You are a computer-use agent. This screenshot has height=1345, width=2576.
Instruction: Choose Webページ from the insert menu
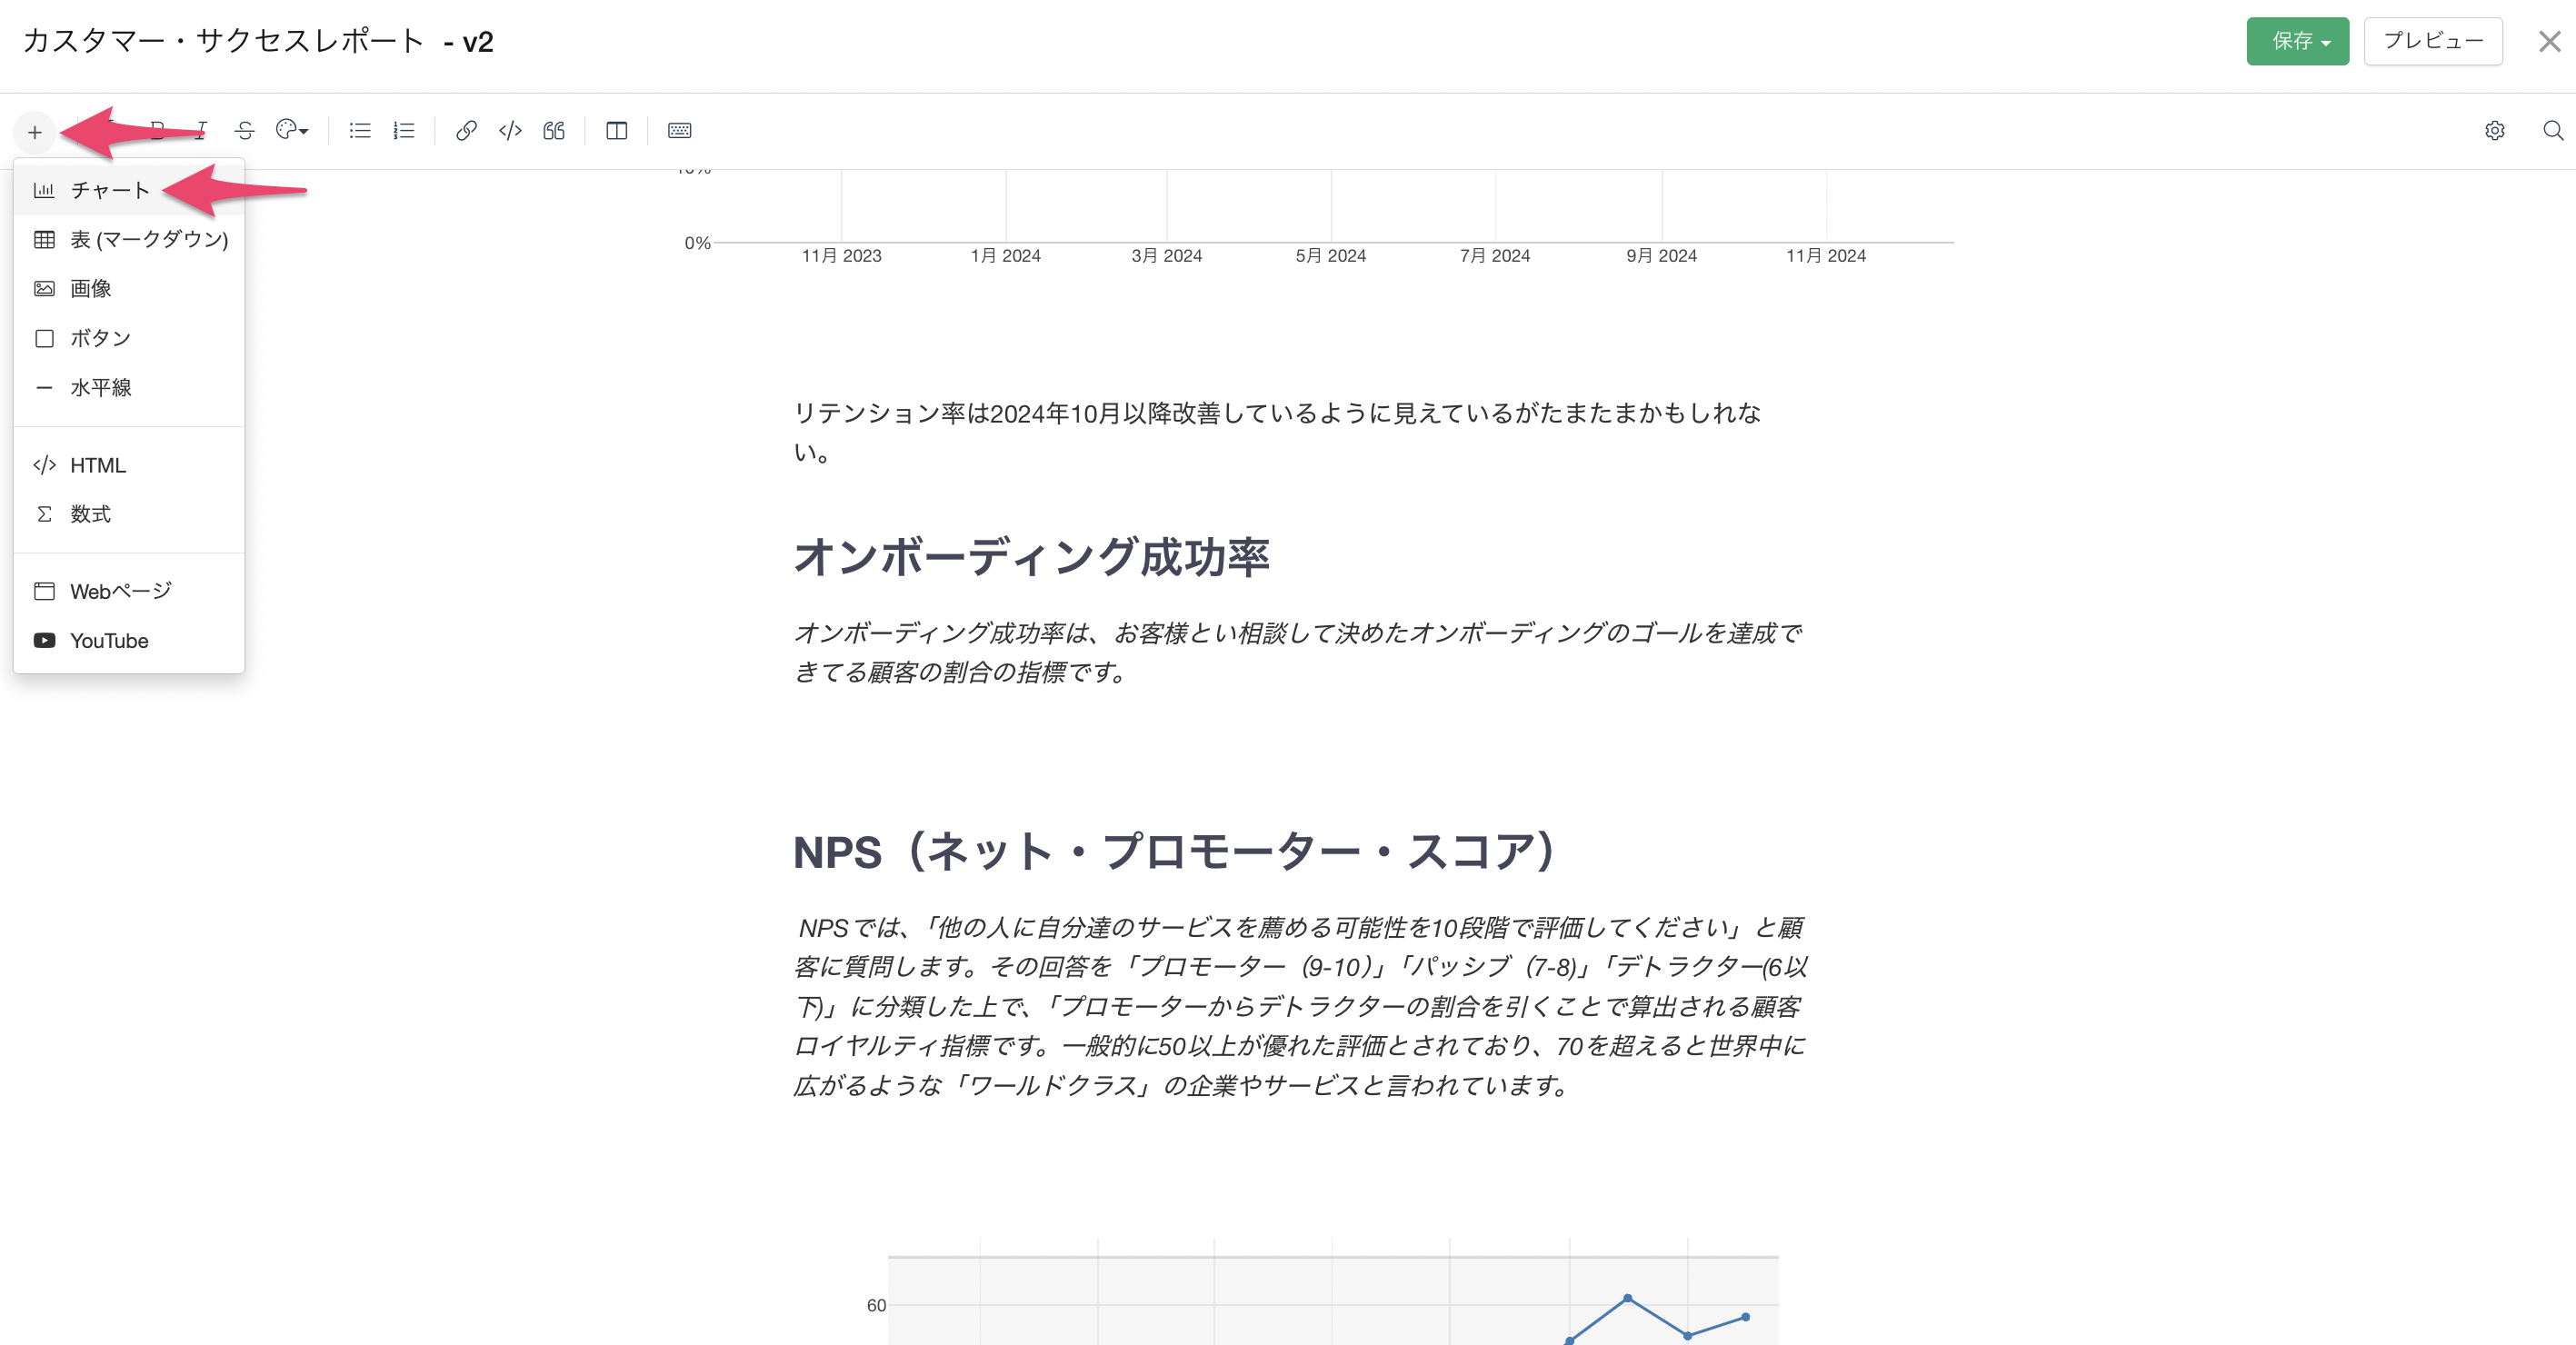(129, 591)
